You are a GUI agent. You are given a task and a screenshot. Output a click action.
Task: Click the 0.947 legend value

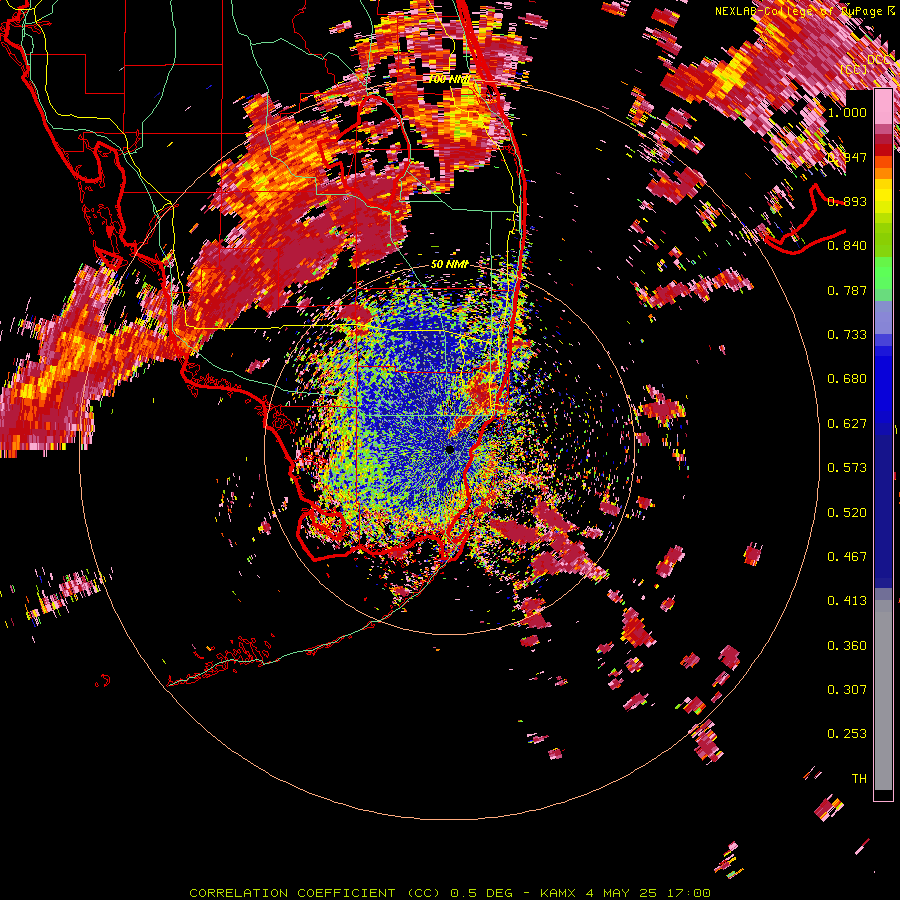point(847,157)
